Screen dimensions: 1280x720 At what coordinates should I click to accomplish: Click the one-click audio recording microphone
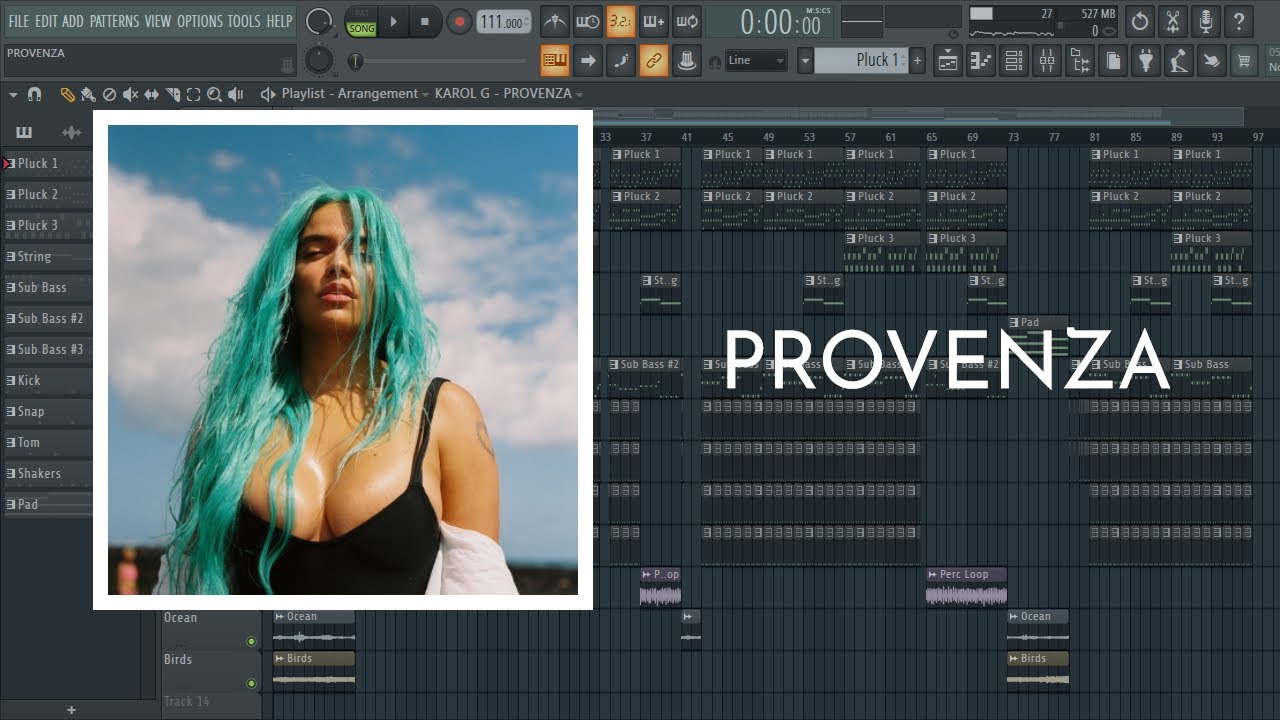pyautogui.click(x=1206, y=21)
